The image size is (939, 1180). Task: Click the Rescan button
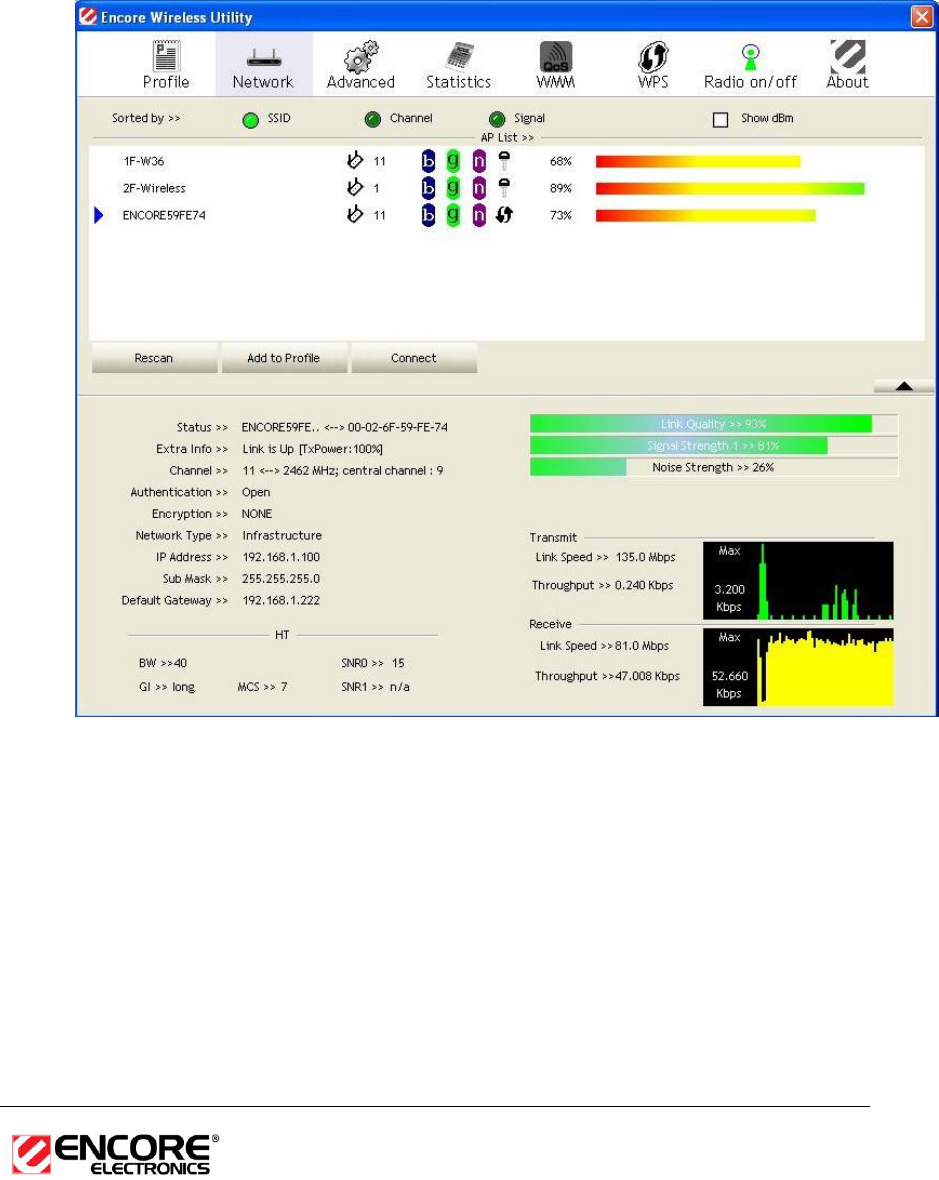(154, 358)
